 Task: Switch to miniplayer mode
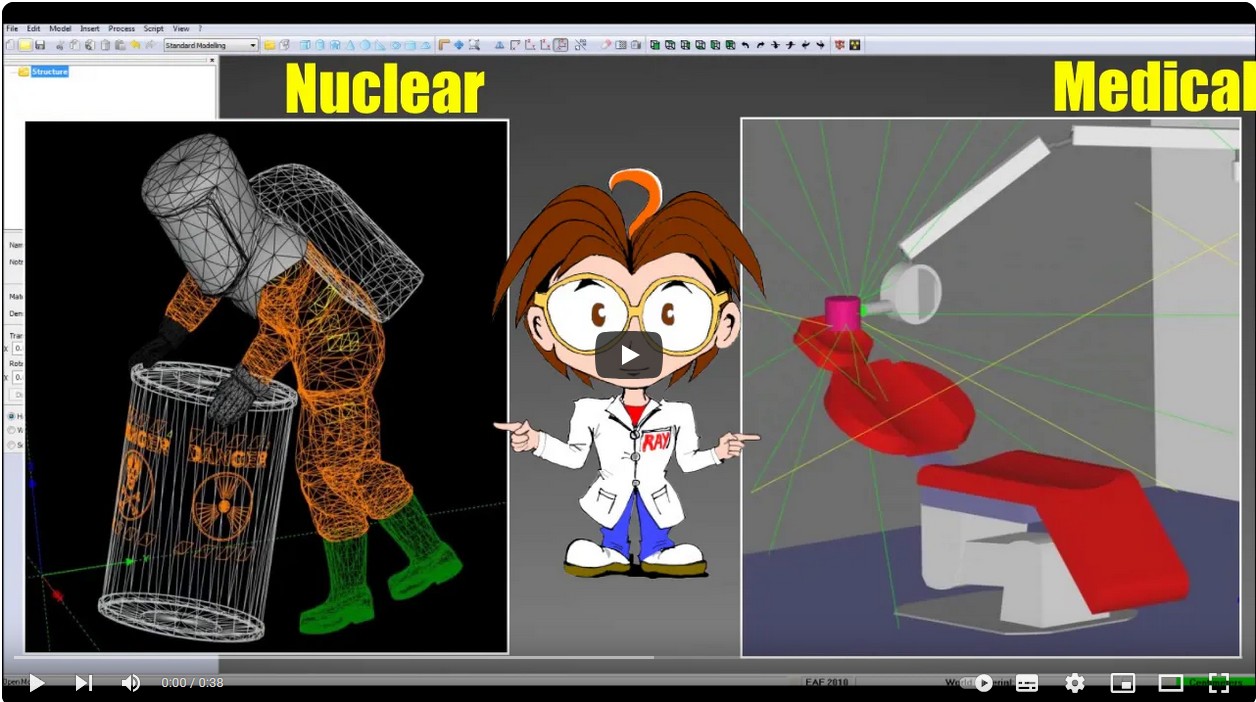(x=1123, y=683)
